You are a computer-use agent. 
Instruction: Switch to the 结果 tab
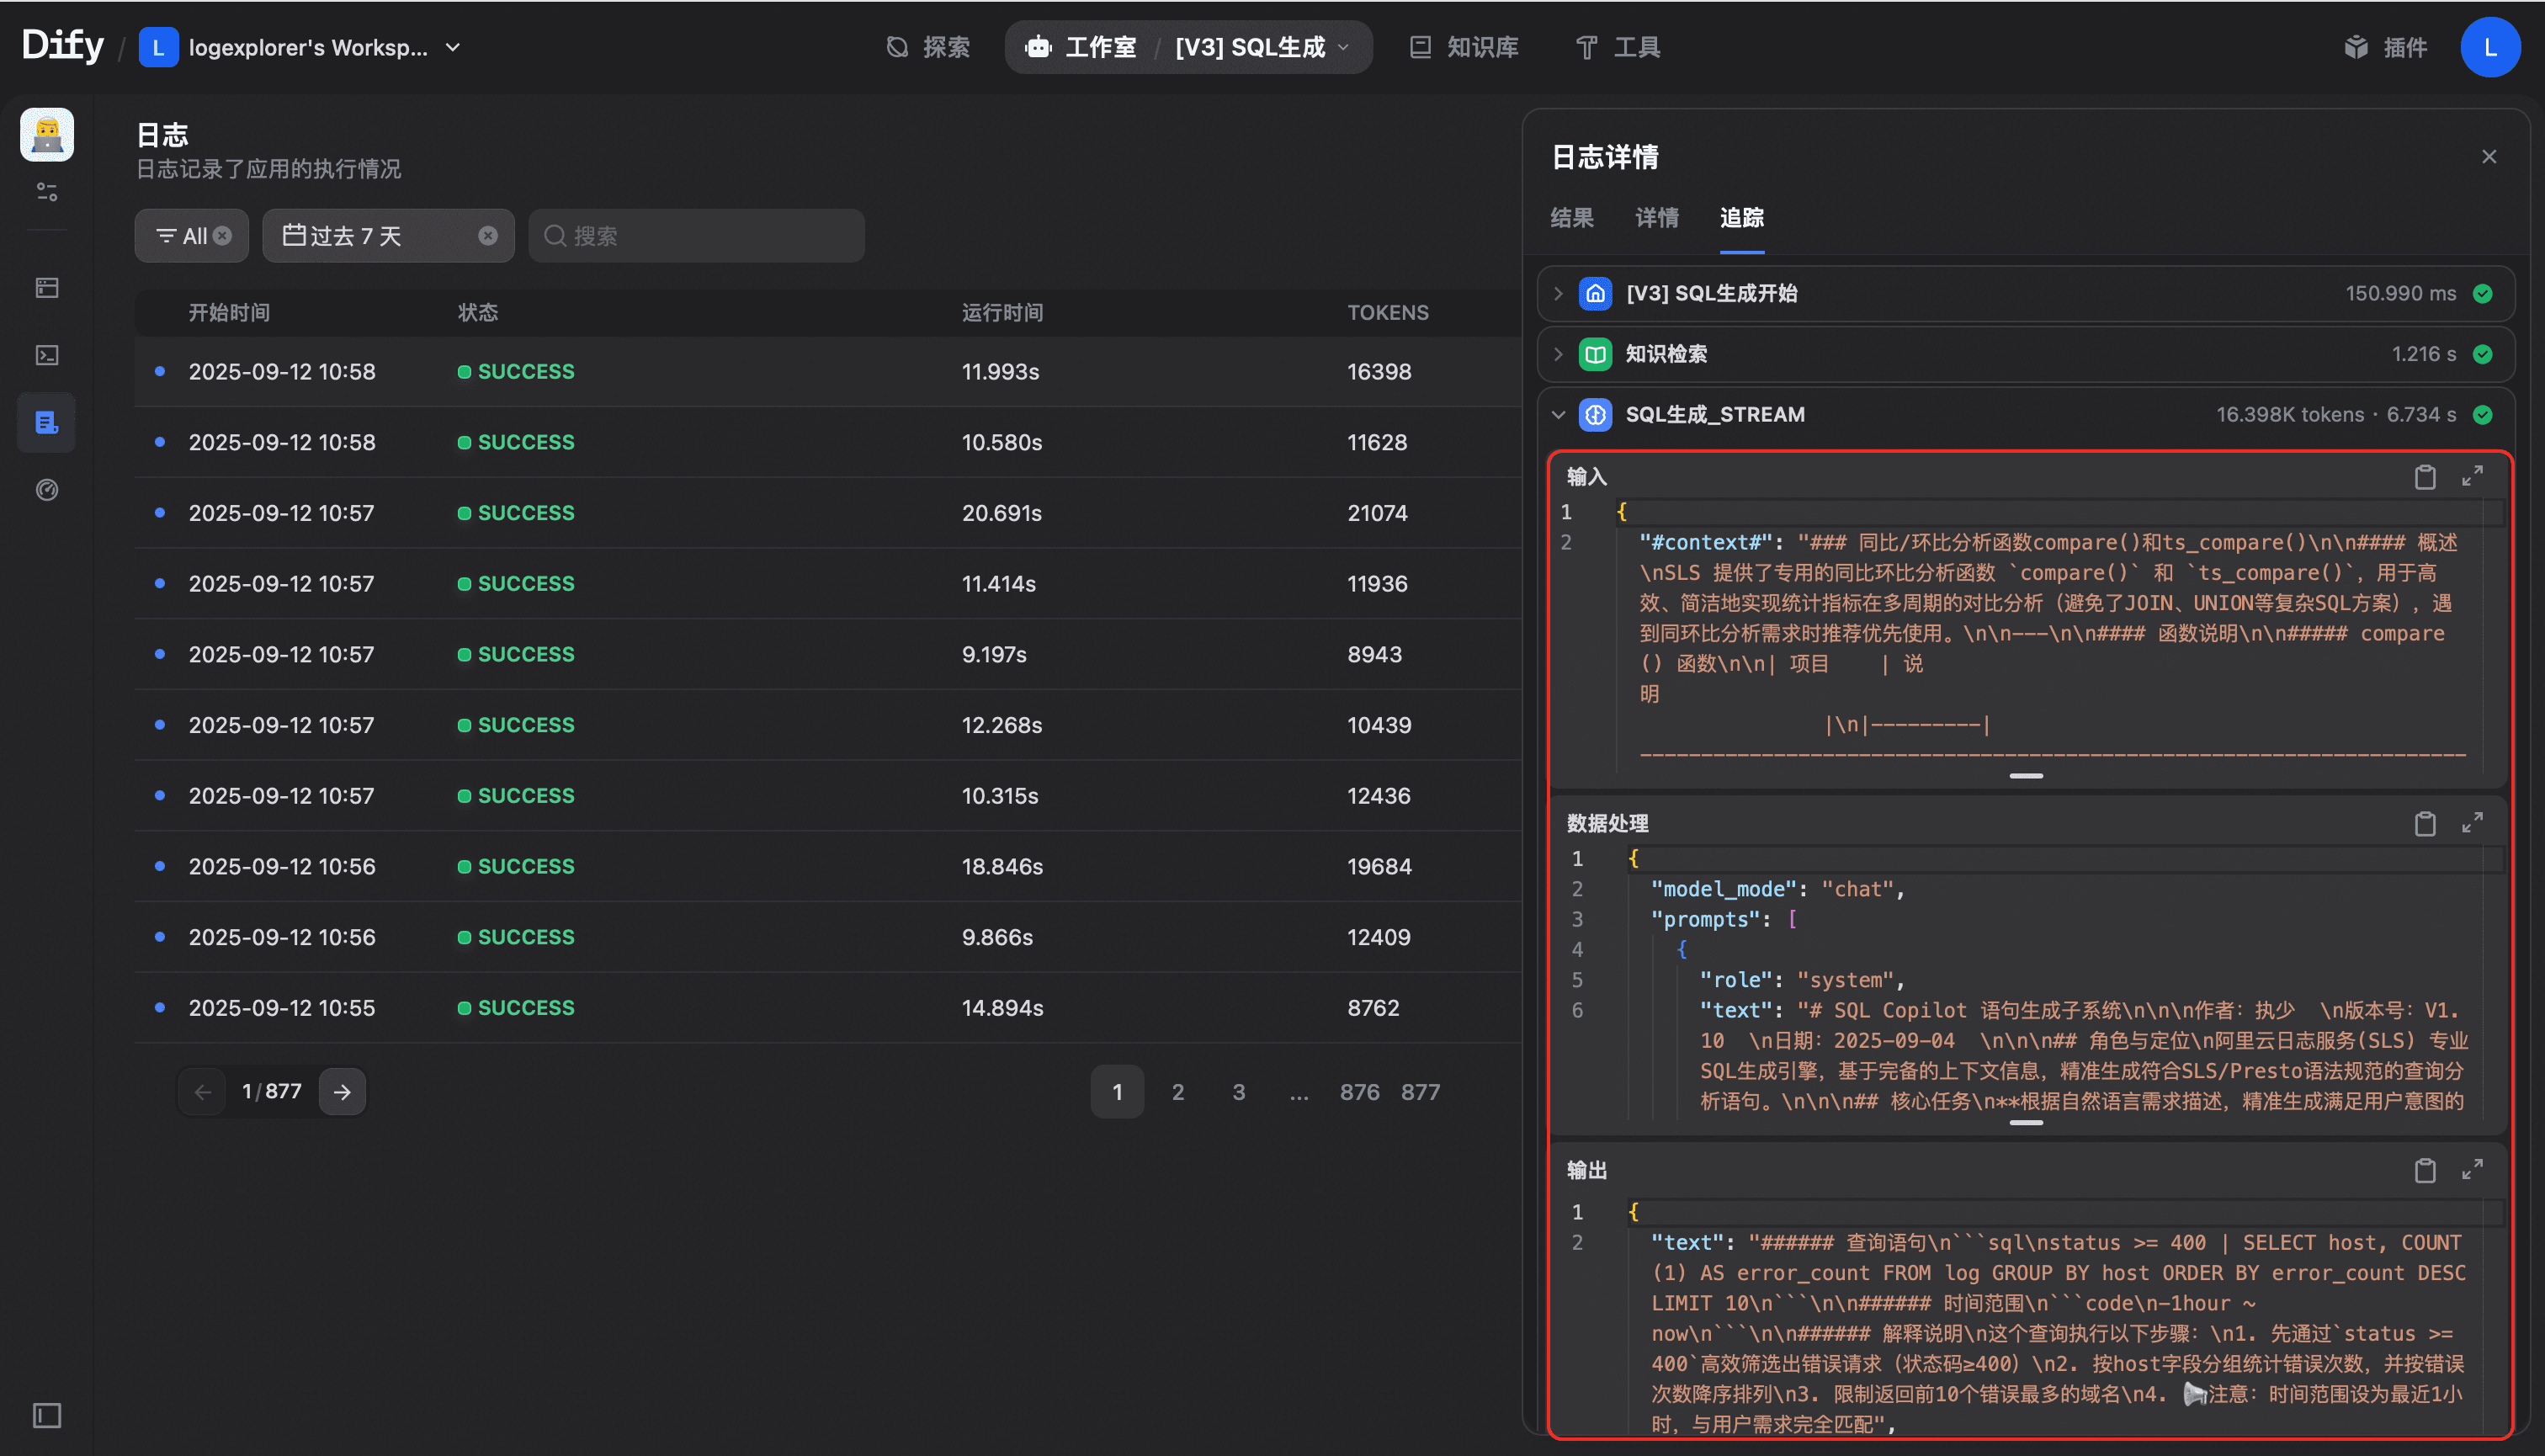(x=1571, y=218)
